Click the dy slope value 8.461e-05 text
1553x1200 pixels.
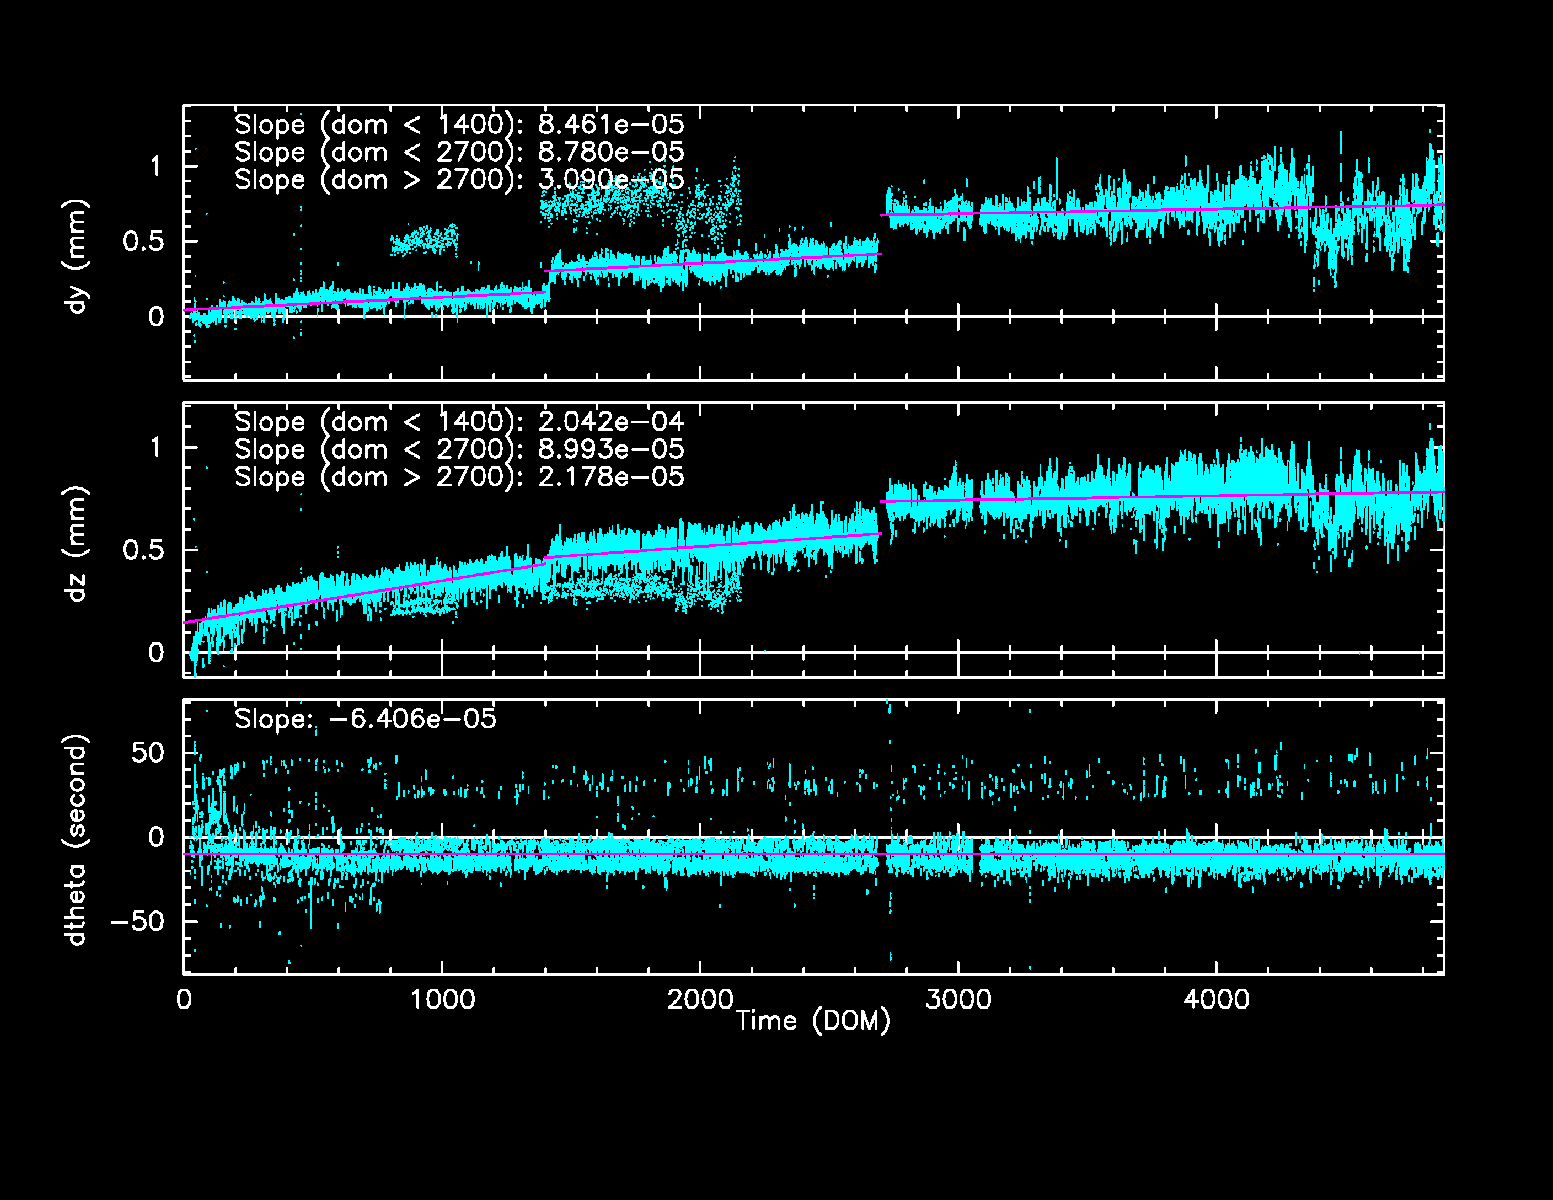459,125
